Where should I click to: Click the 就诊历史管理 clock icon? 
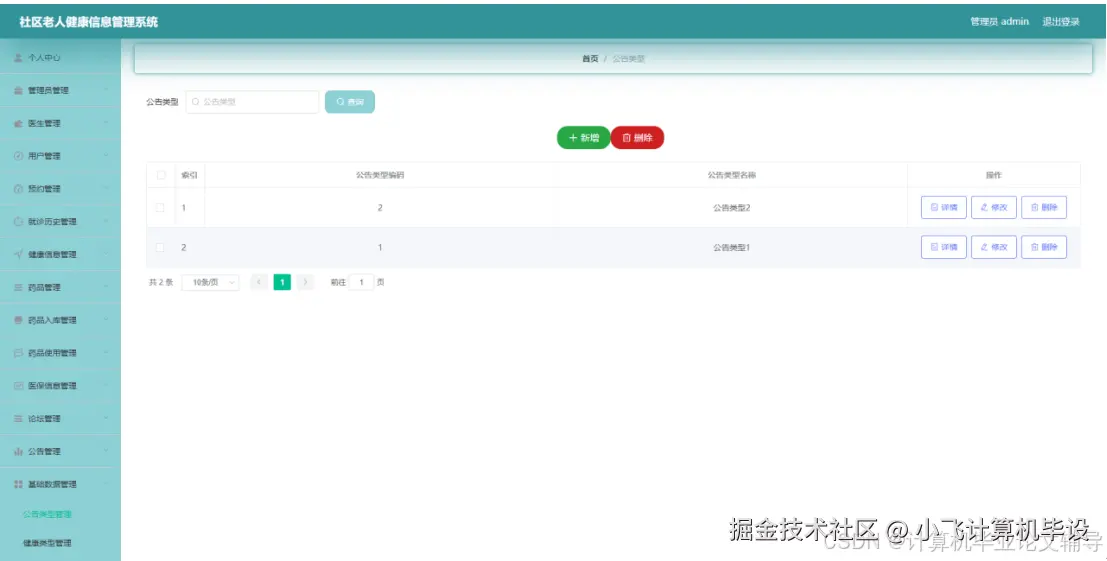pos(18,222)
